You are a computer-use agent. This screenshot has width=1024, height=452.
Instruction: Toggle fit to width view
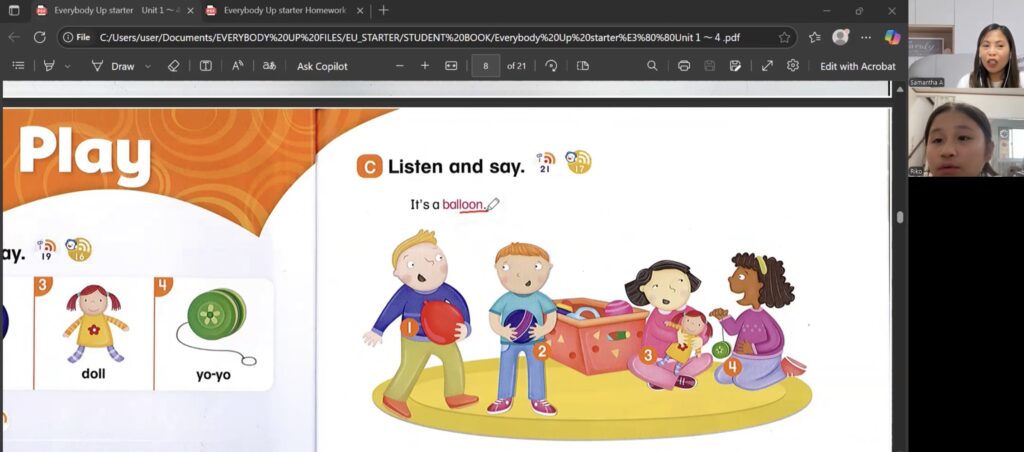click(451, 66)
